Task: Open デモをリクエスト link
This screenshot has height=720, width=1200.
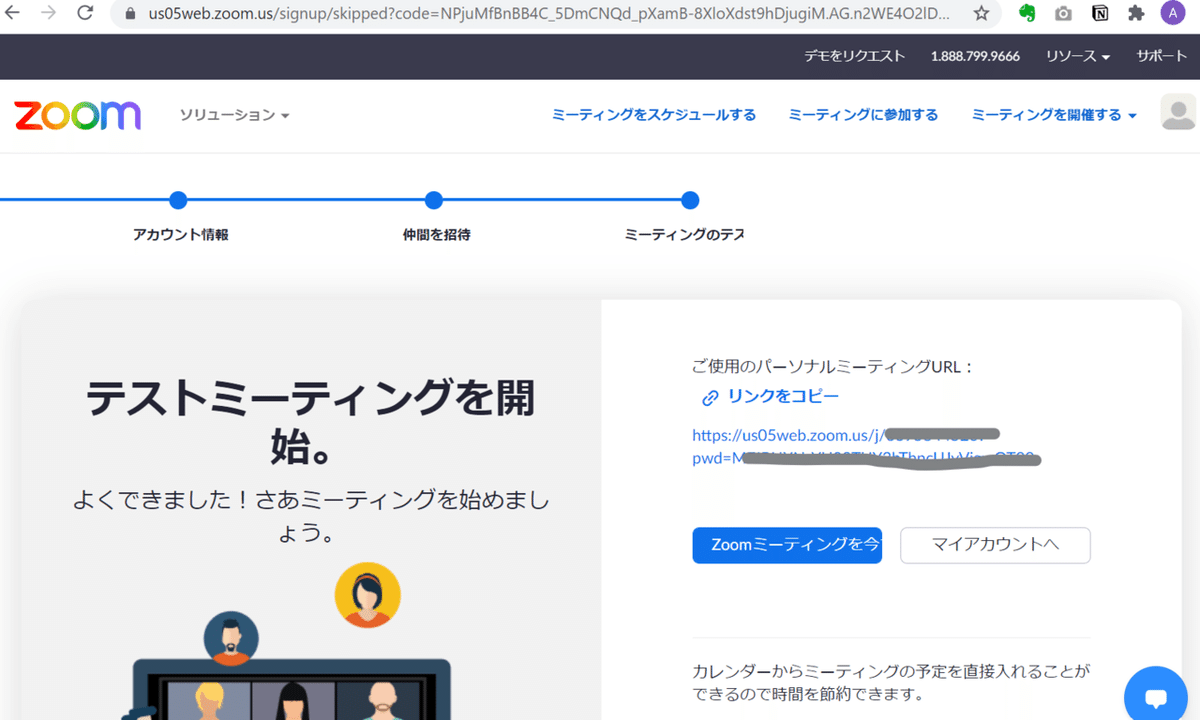Action: (x=854, y=57)
